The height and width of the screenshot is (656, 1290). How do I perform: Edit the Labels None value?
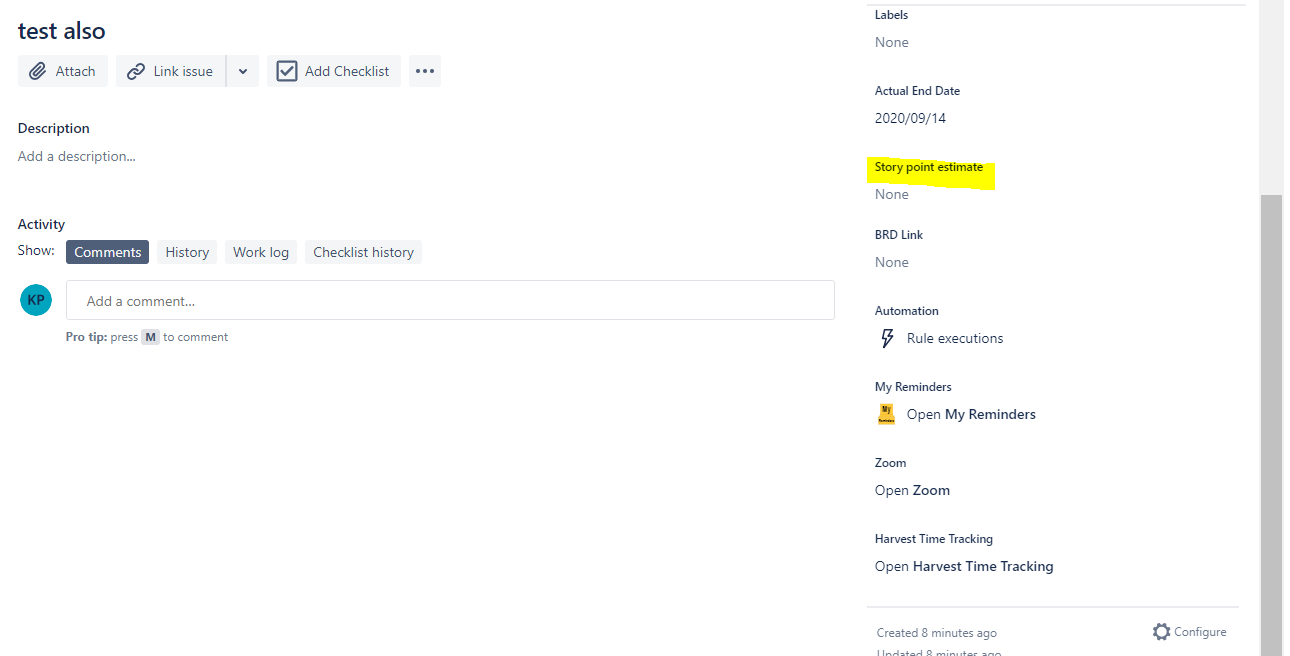(892, 42)
